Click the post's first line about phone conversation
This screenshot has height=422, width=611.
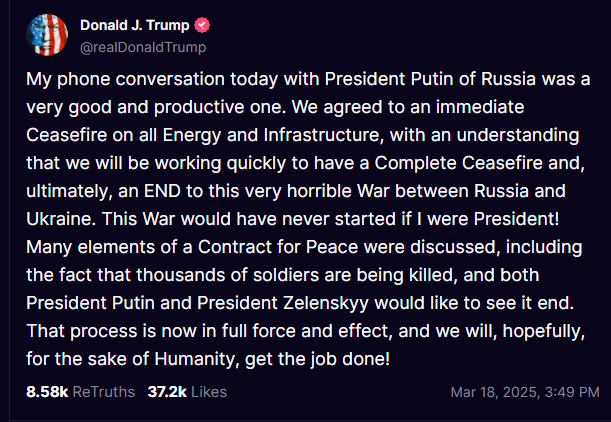pos(300,79)
